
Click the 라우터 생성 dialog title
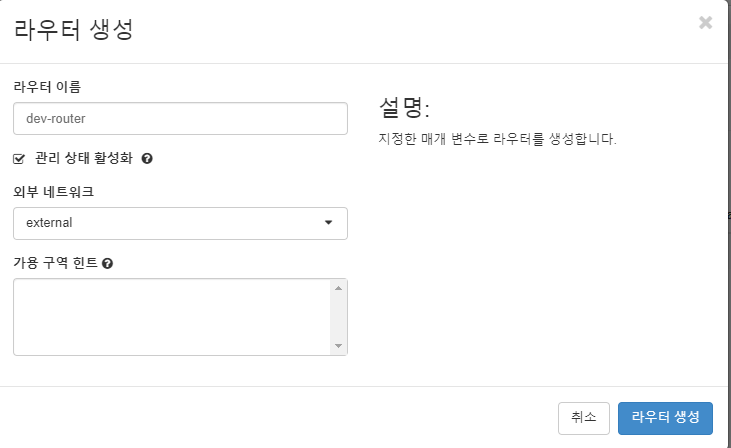click(x=74, y=30)
